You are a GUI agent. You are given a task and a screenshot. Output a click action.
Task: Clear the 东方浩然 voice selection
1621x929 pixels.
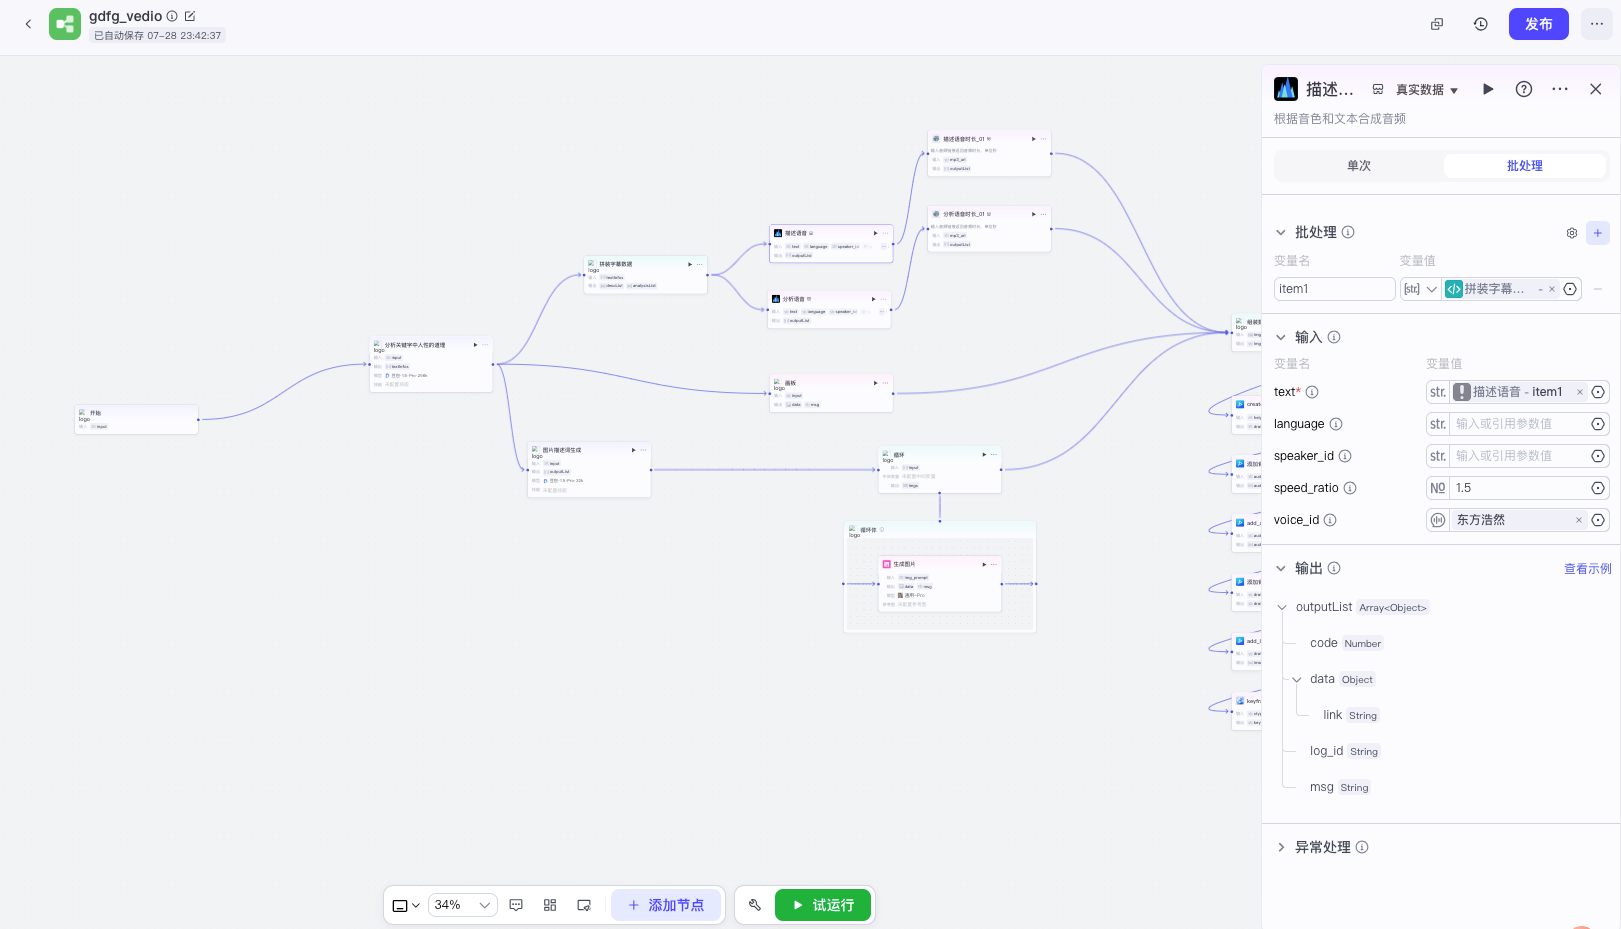tap(1579, 520)
